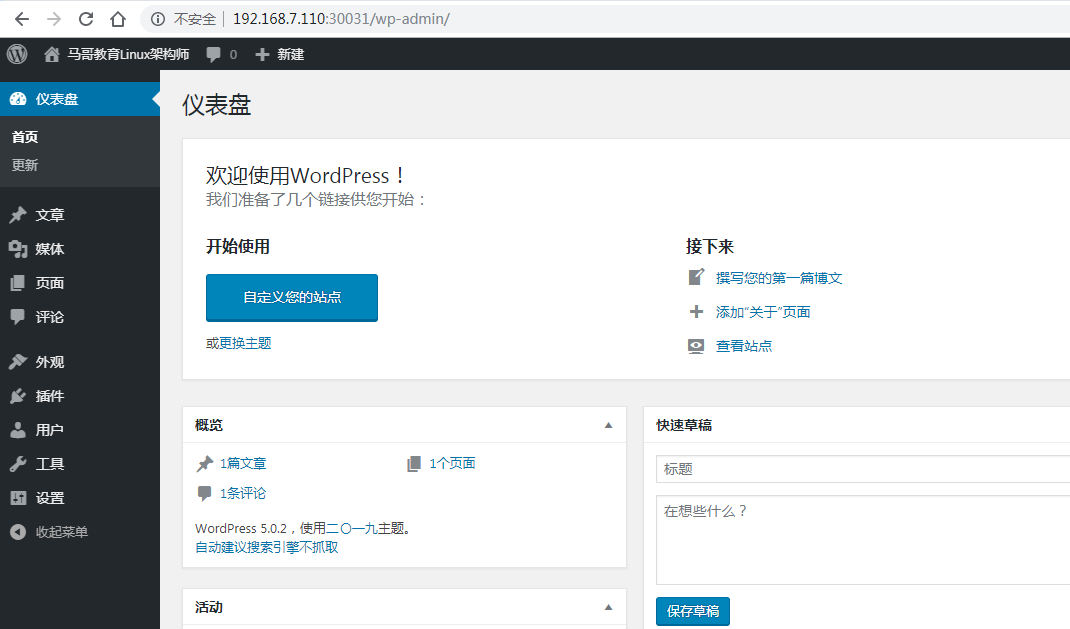Open 评论 comments menu
The image size is (1070, 629).
pyautogui.click(x=80, y=317)
